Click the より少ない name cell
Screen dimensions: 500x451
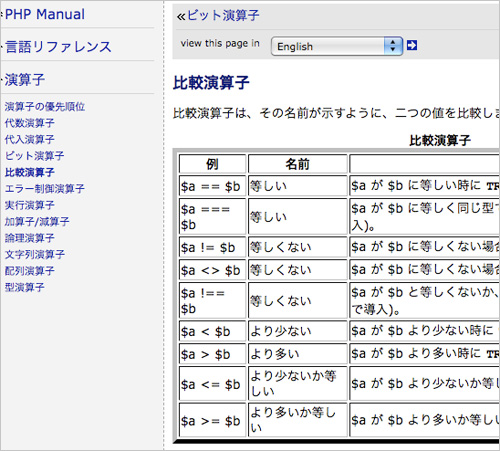(298, 331)
